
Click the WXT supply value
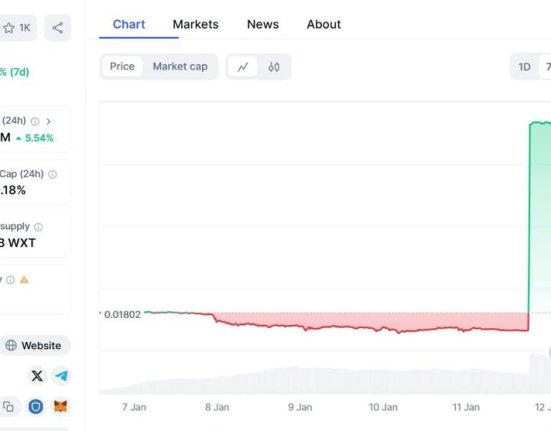coord(18,243)
